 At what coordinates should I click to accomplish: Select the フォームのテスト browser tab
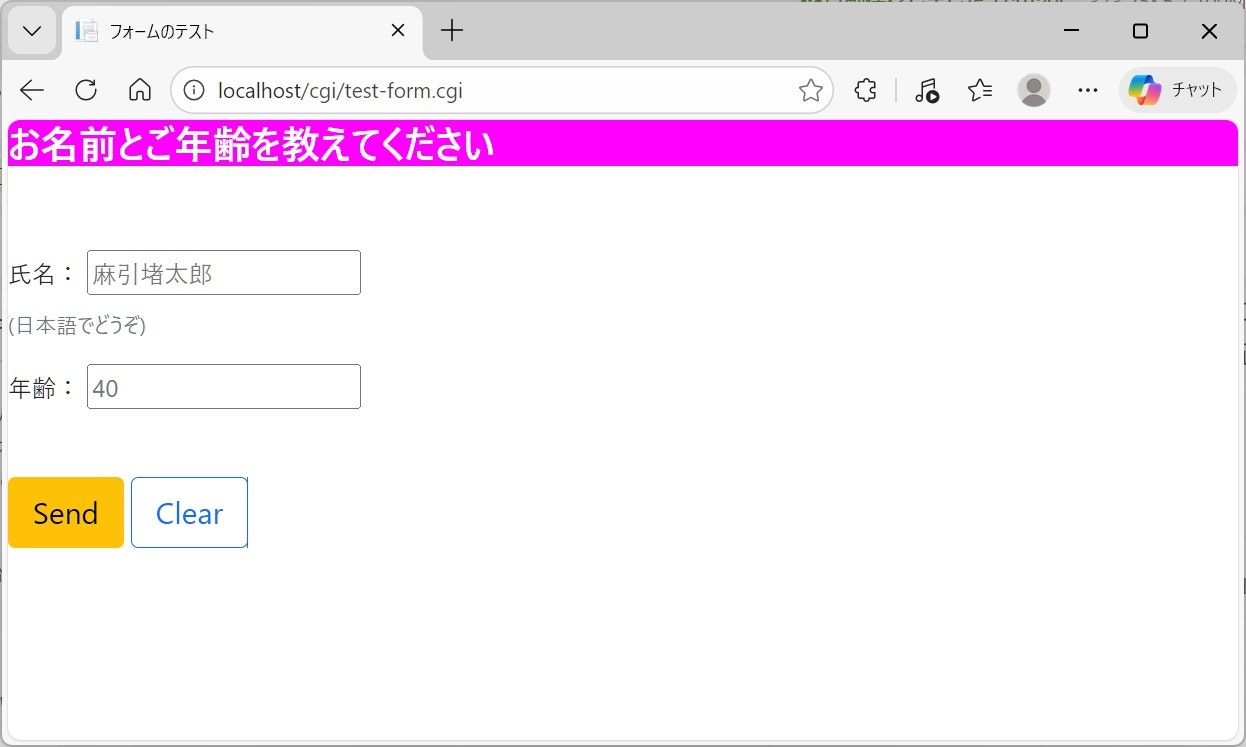pos(242,31)
